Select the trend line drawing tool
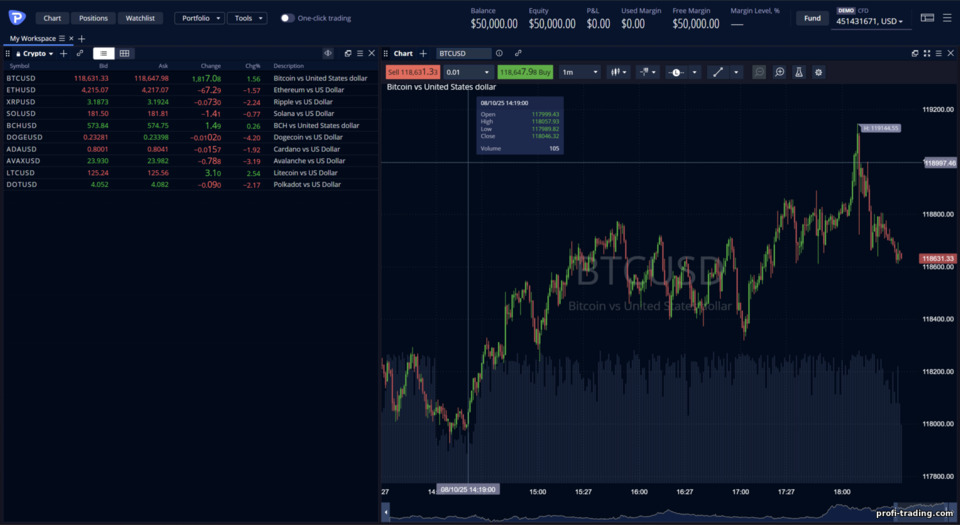Image resolution: width=960 pixels, height=525 pixels. click(x=718, y=72)
